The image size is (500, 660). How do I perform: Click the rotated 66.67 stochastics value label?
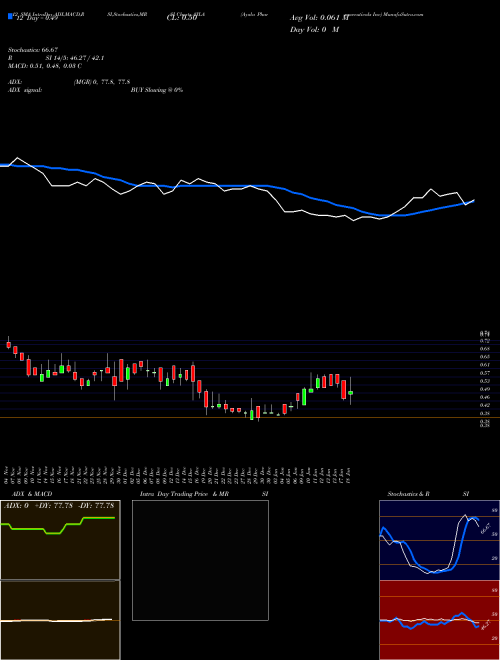485,528
